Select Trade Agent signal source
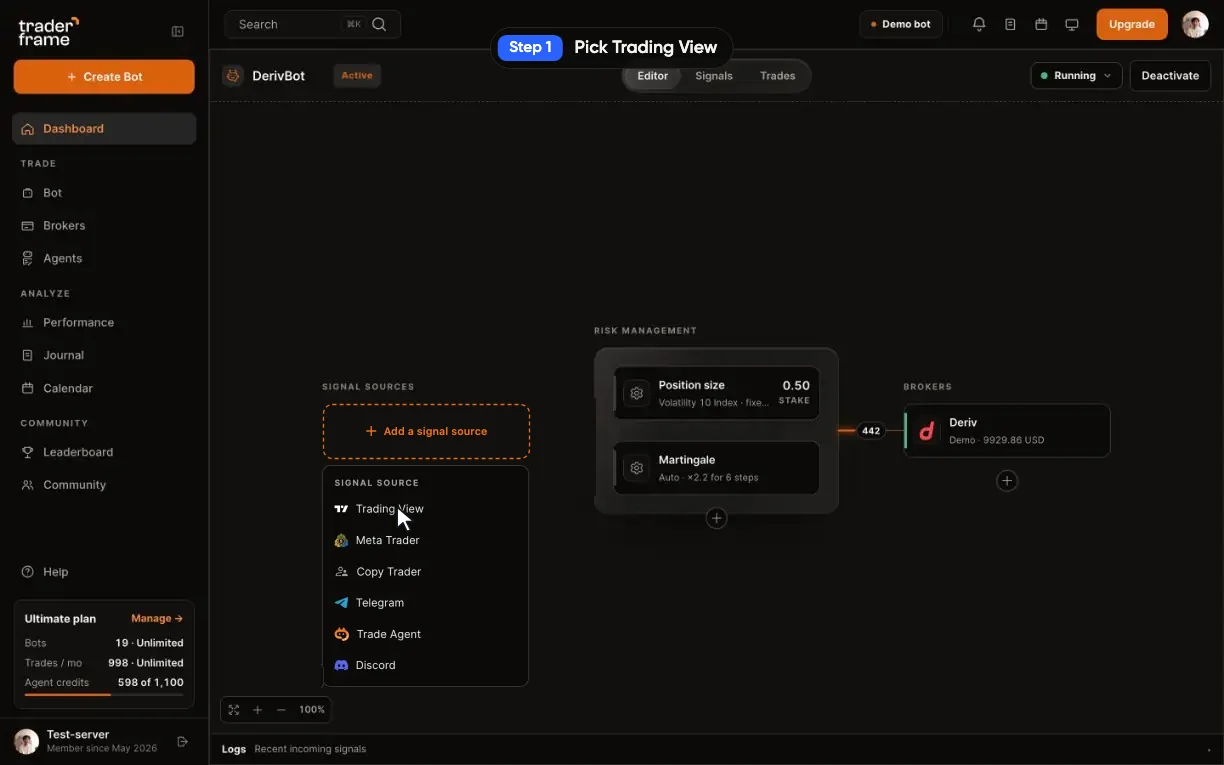The image size is (1224, 765). (x=426, y=634)
